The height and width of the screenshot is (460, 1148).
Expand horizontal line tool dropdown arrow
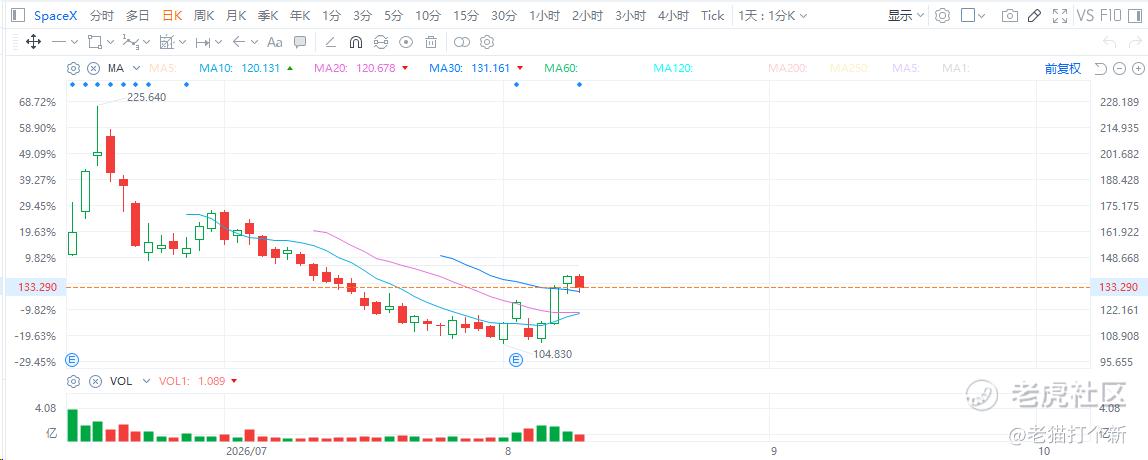(75, 42)
